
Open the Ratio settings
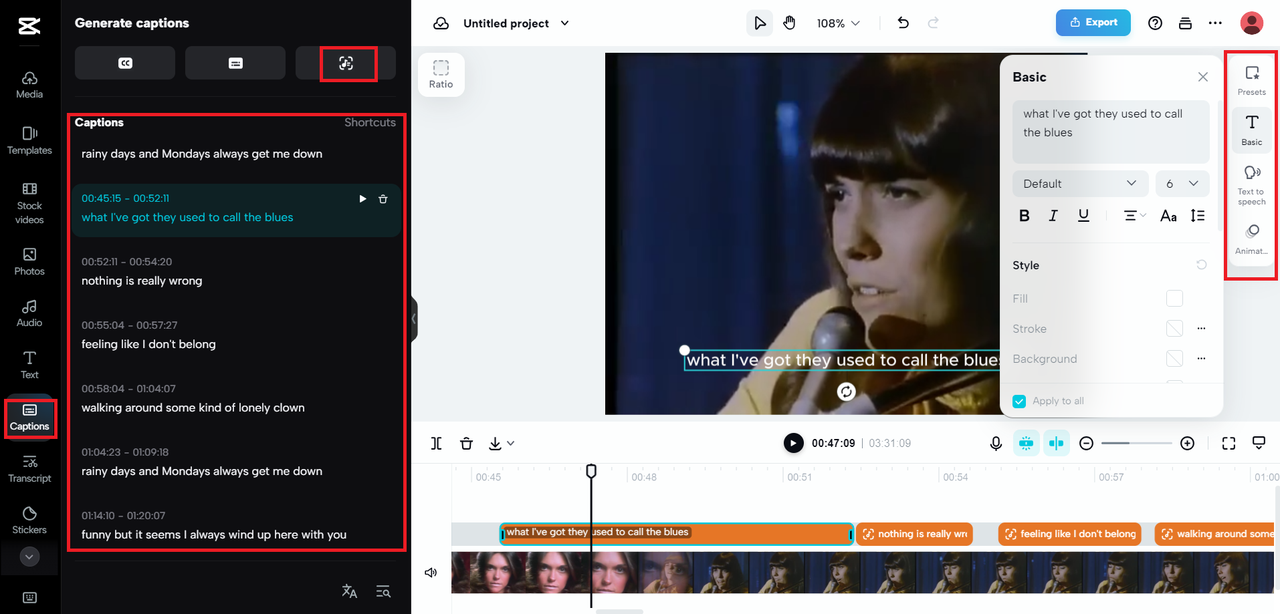point(441,74)
